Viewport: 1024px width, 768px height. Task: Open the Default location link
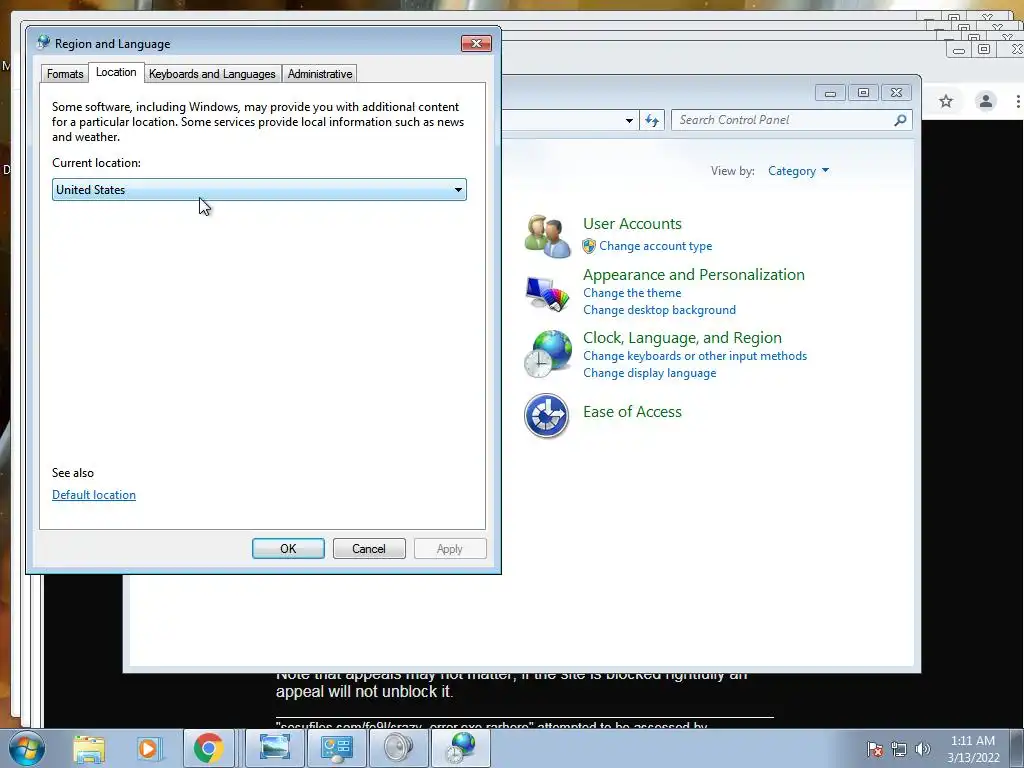pos(94,495)
